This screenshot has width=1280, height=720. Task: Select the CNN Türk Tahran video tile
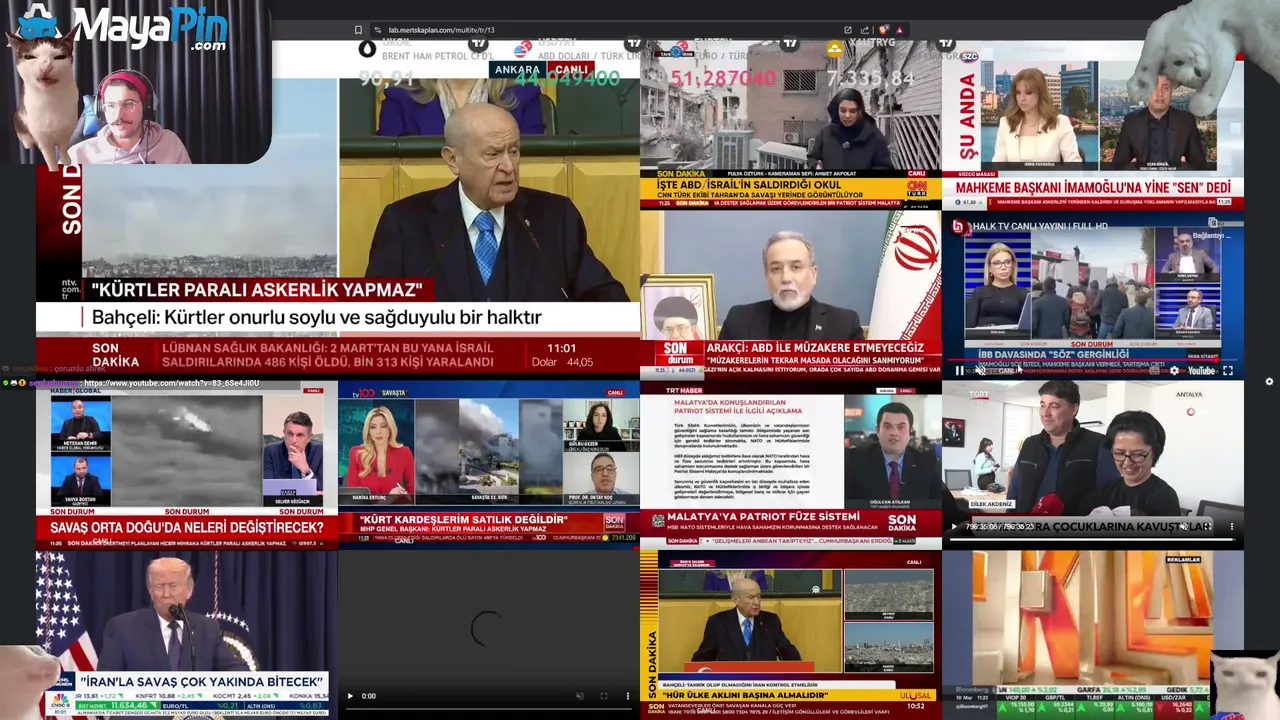(791, 124)
